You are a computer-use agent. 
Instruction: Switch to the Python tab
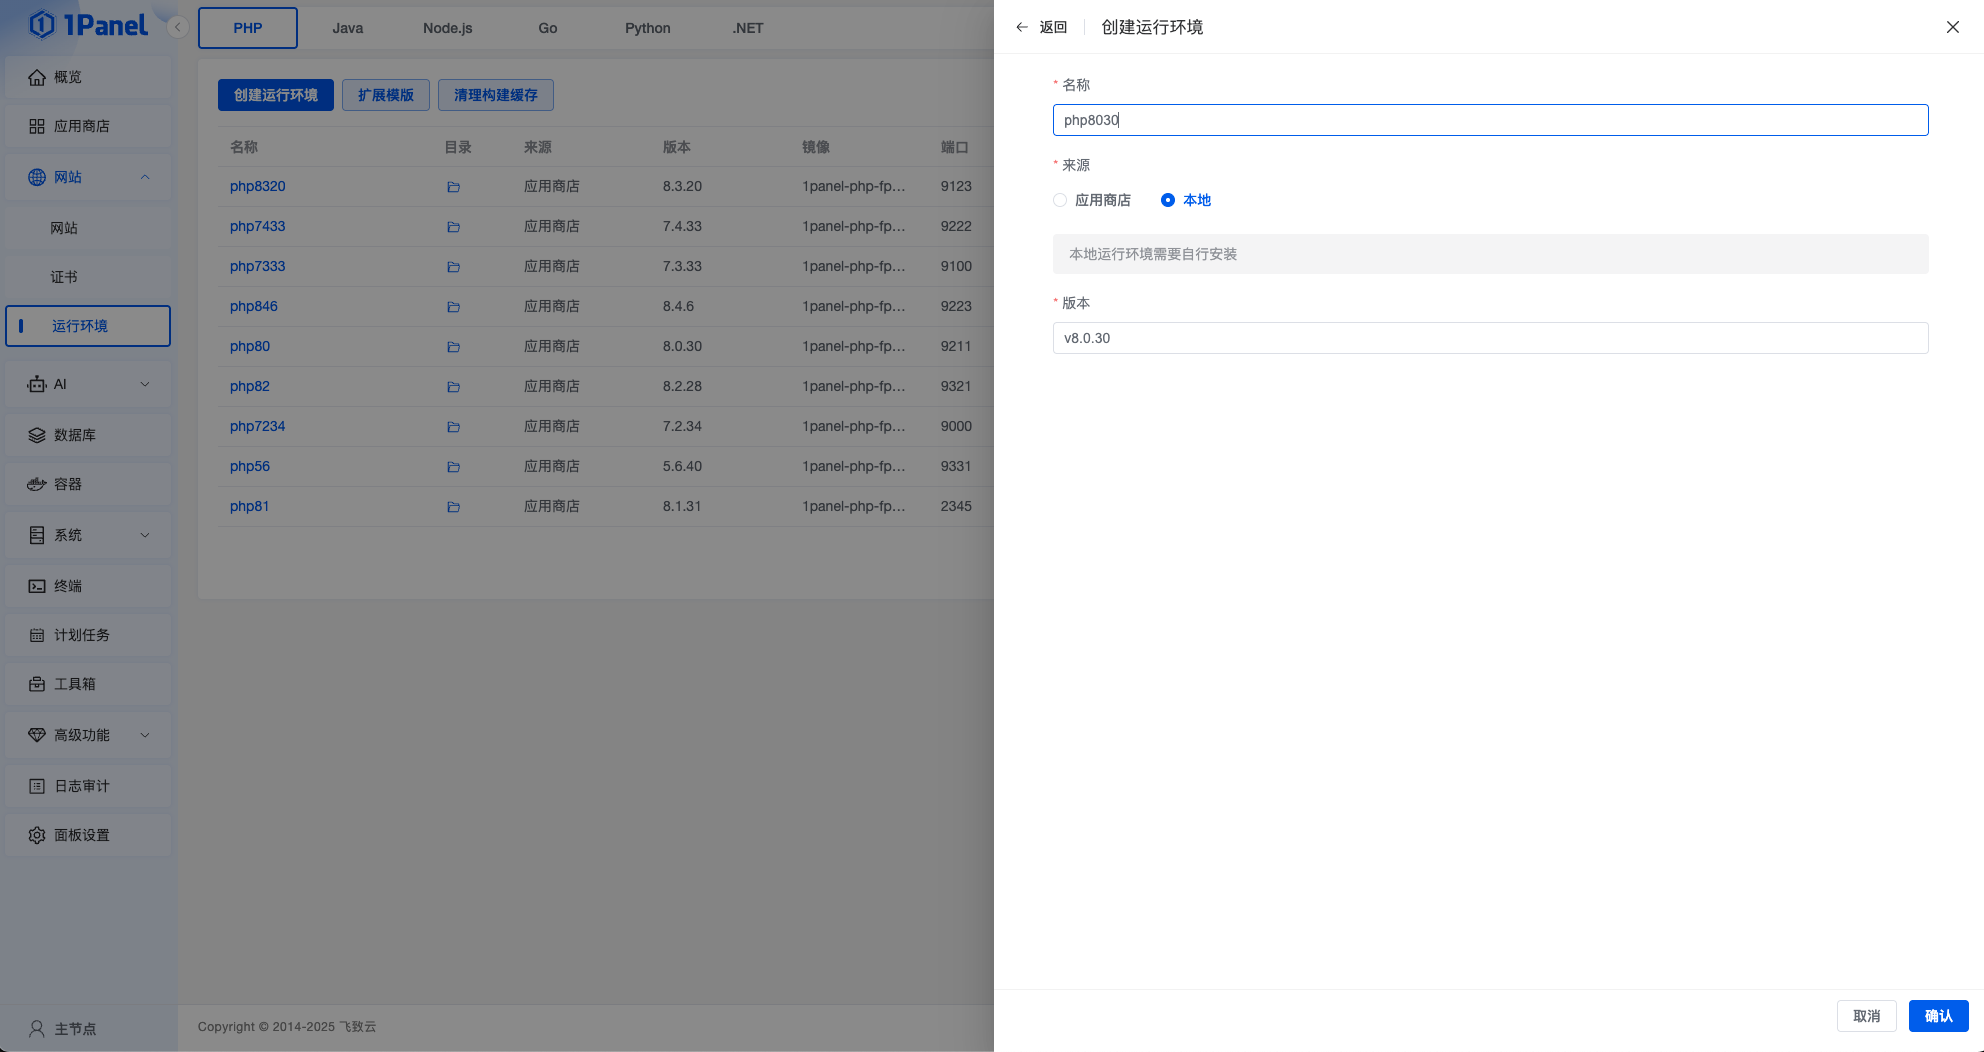coord(647,28)
